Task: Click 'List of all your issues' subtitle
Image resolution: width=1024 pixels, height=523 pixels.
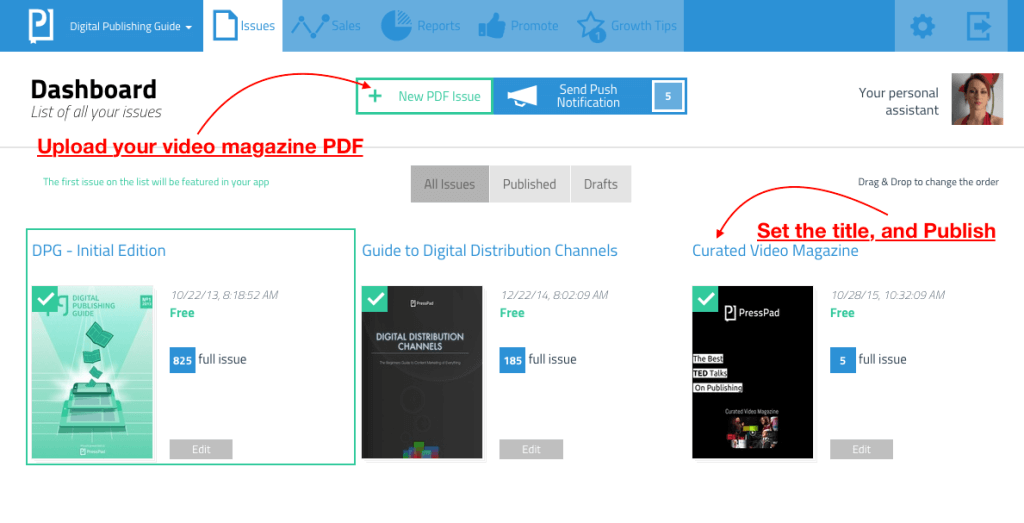Action: [x=96, y=112]
